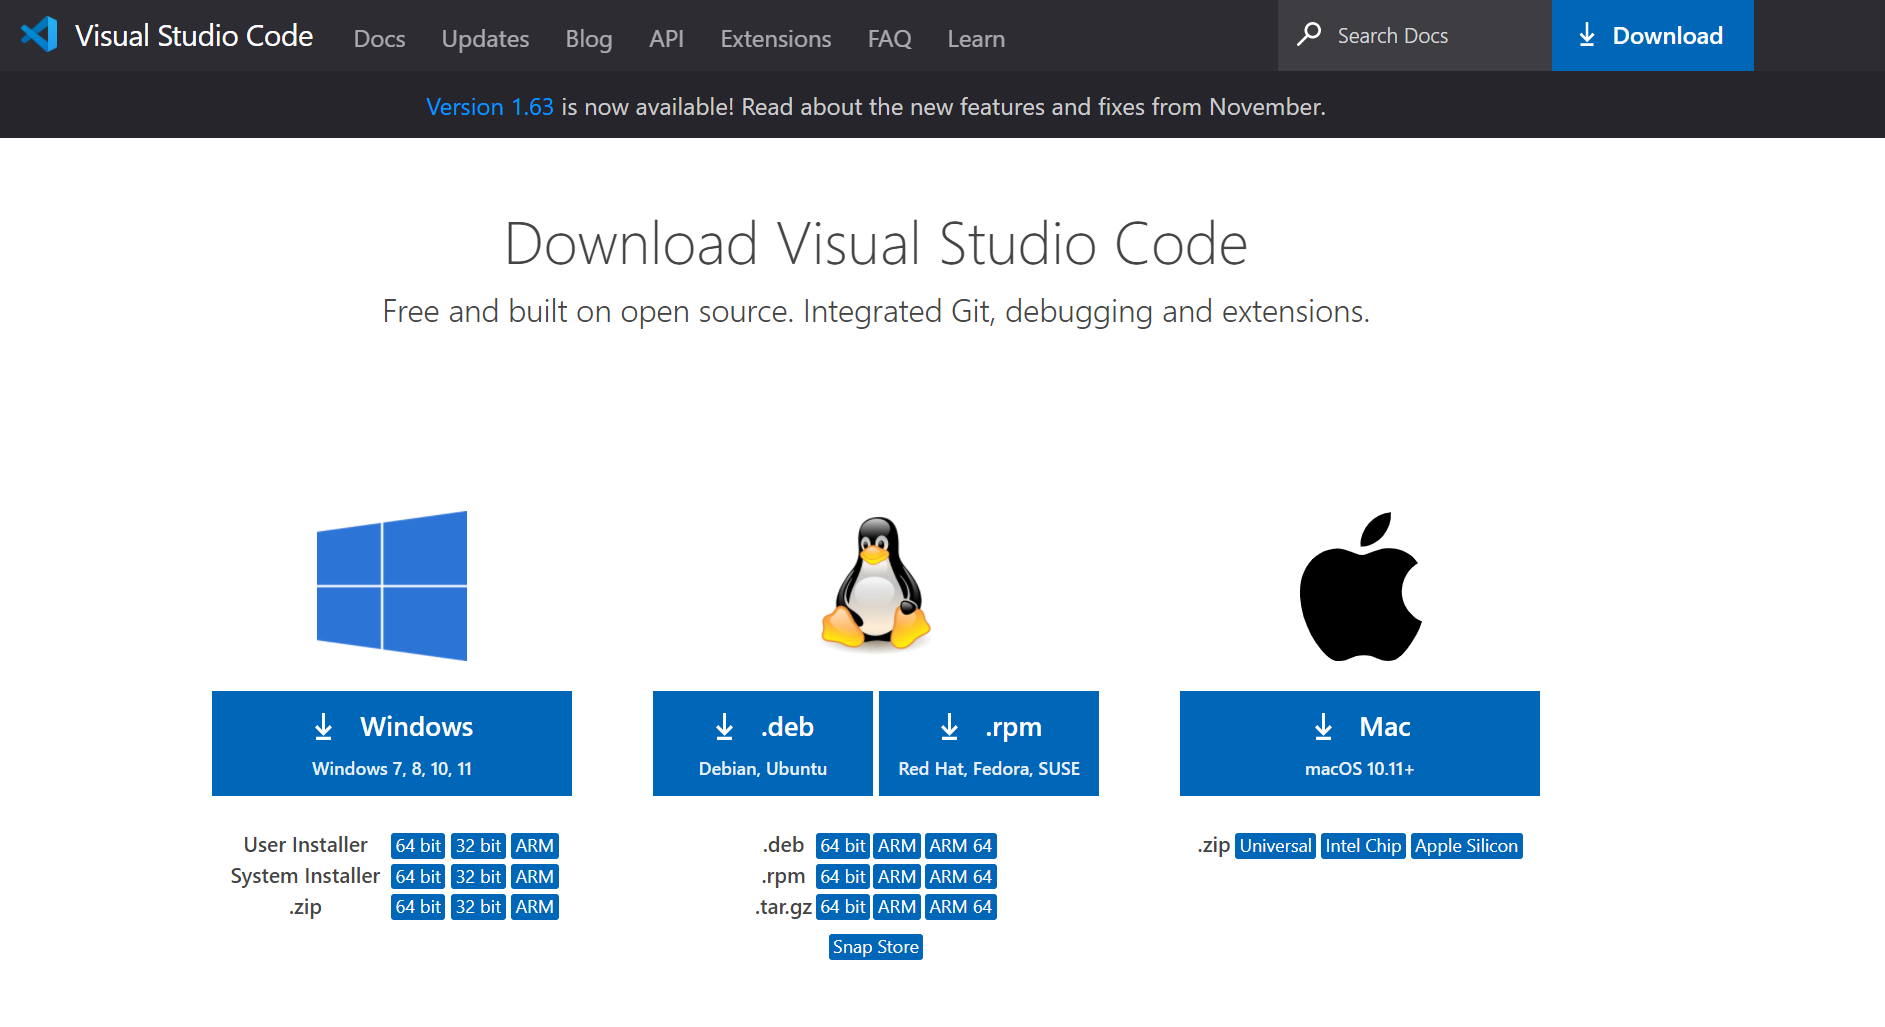
Task: Click the Visual Studio Code logo icon
Action: tap(39, 35)
